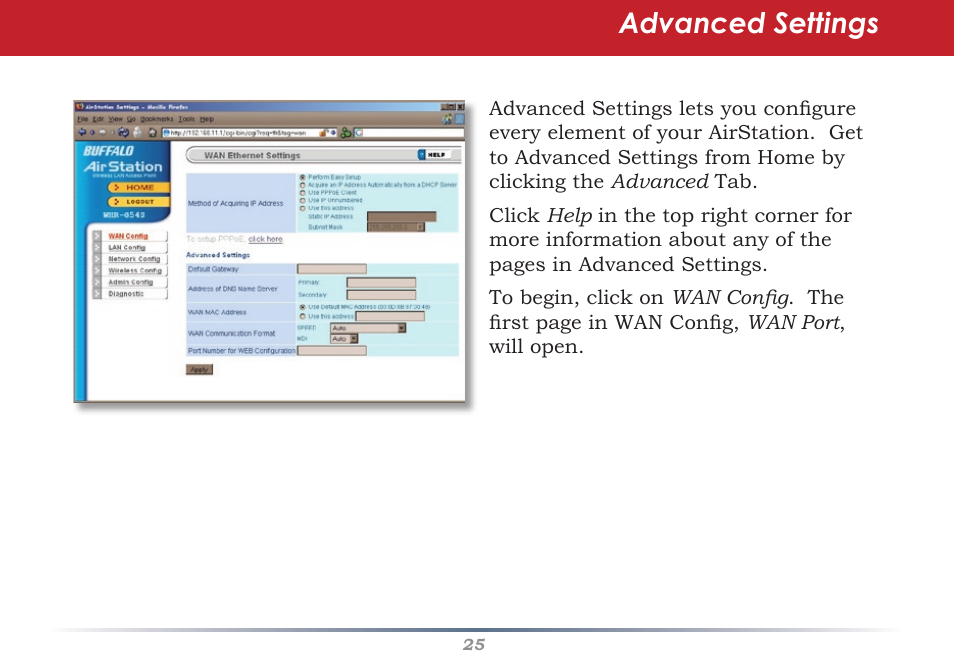Click the Secondary DNS server field
Viewport: 954px width, 661px height.
point(381,295)
